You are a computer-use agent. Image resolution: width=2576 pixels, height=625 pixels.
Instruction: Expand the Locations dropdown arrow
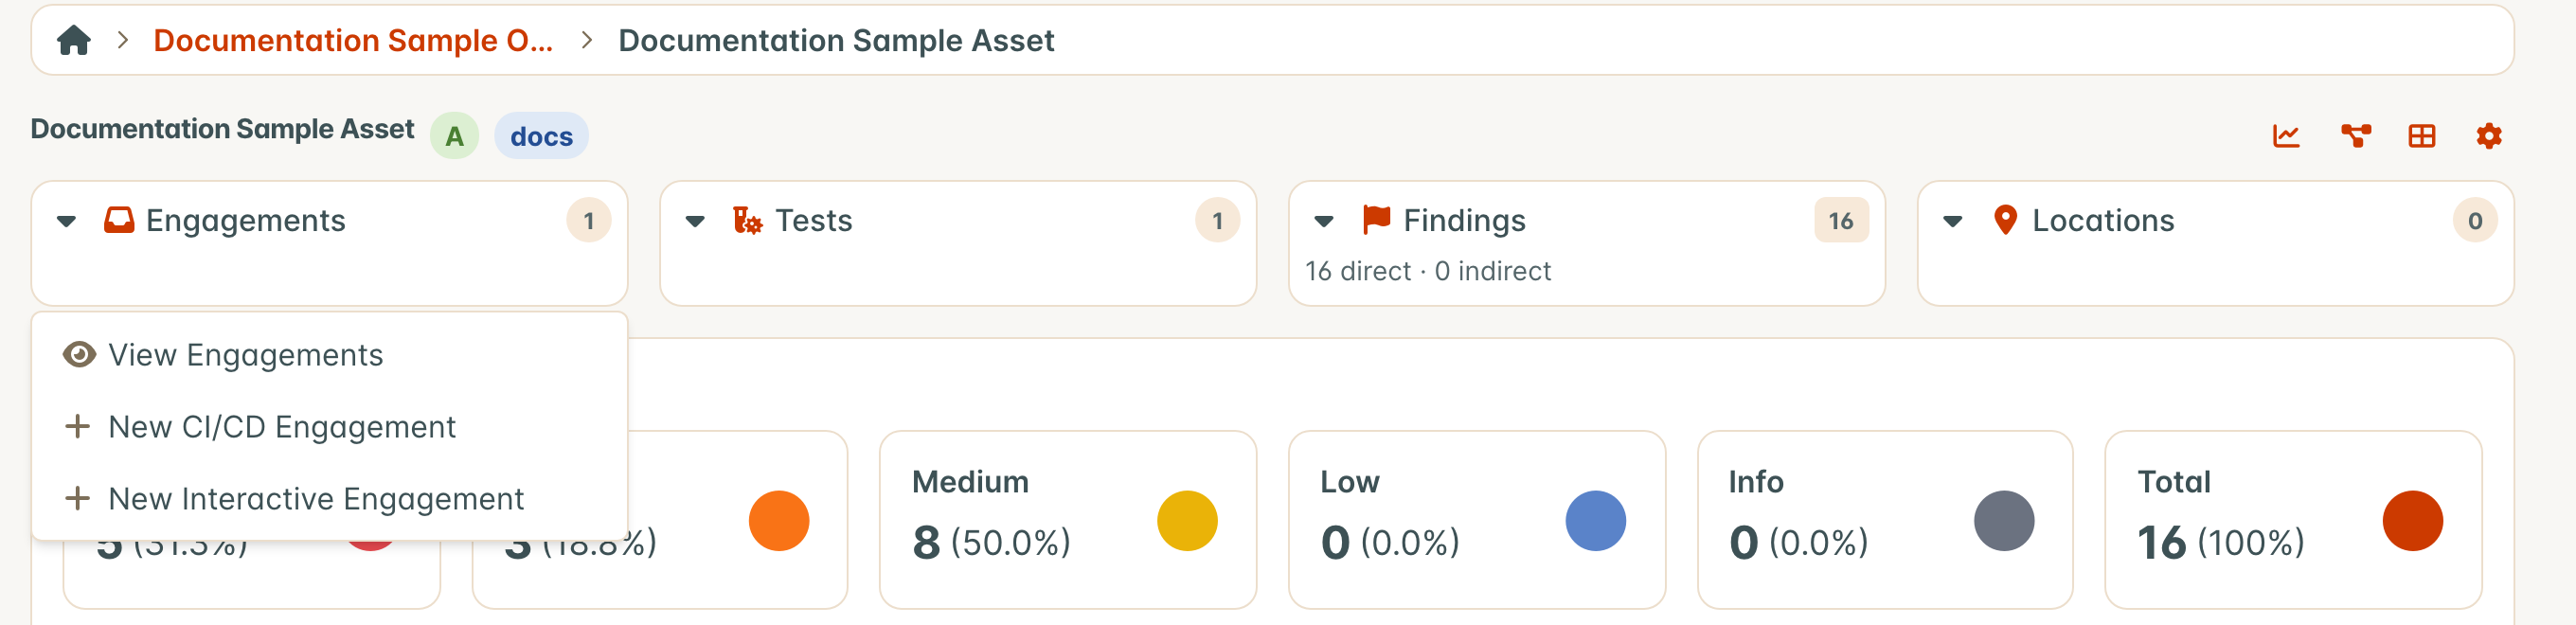1953,221
